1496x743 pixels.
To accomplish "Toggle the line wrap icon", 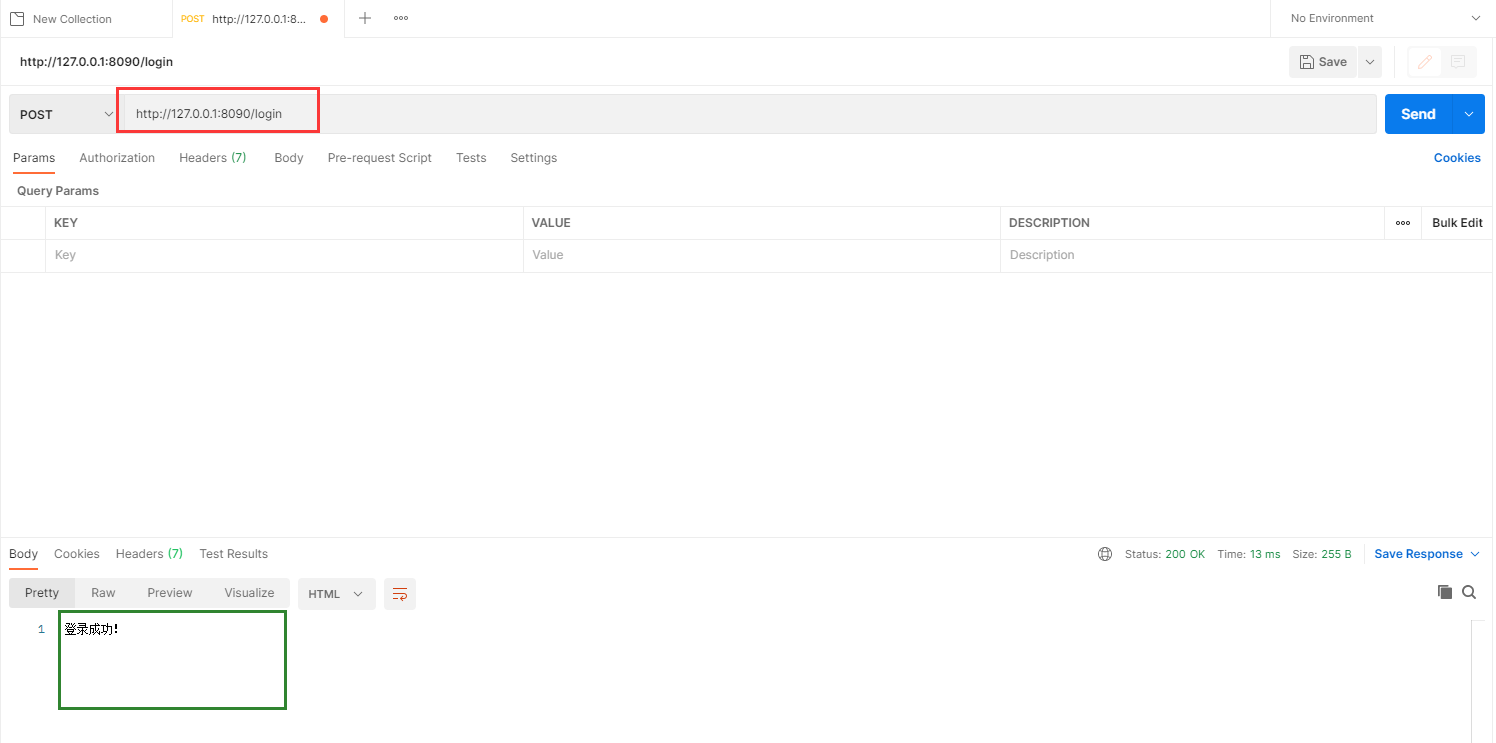I will tap(400, 594).
